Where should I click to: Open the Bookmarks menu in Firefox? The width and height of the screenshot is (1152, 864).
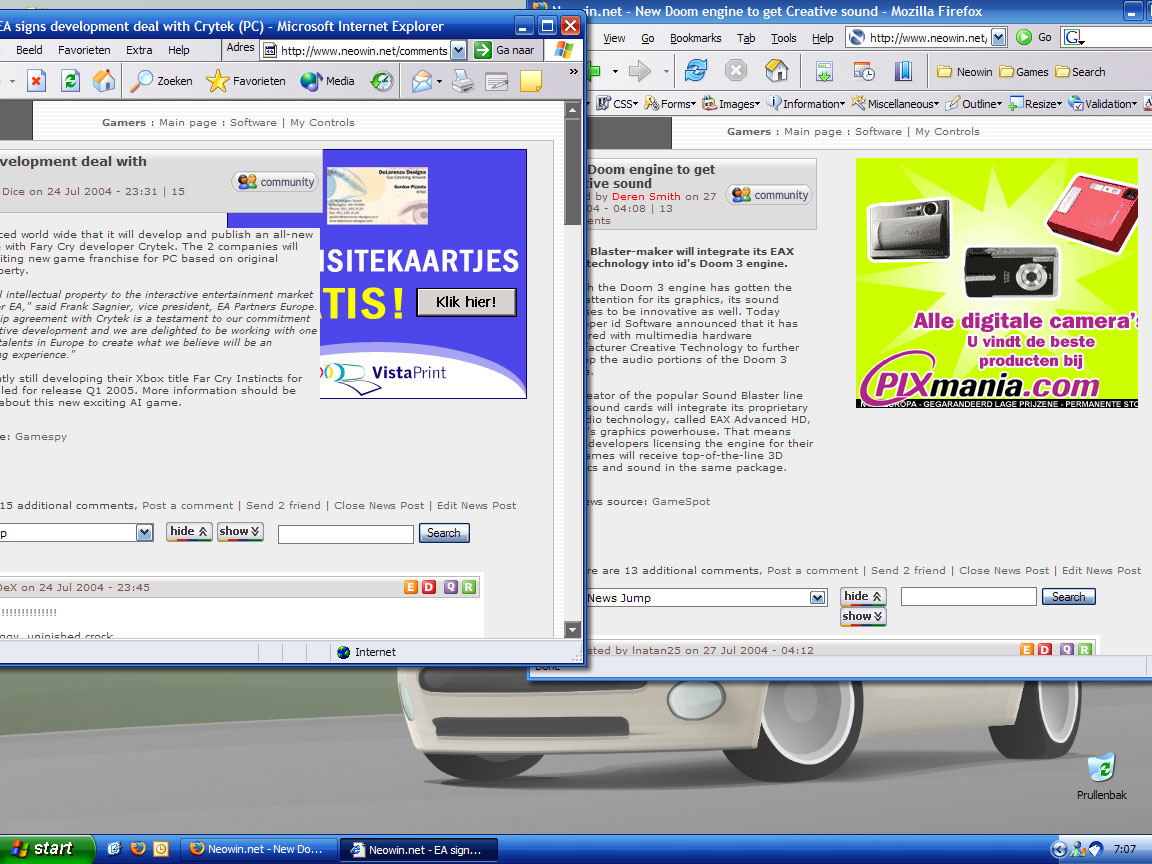[695, 38]
